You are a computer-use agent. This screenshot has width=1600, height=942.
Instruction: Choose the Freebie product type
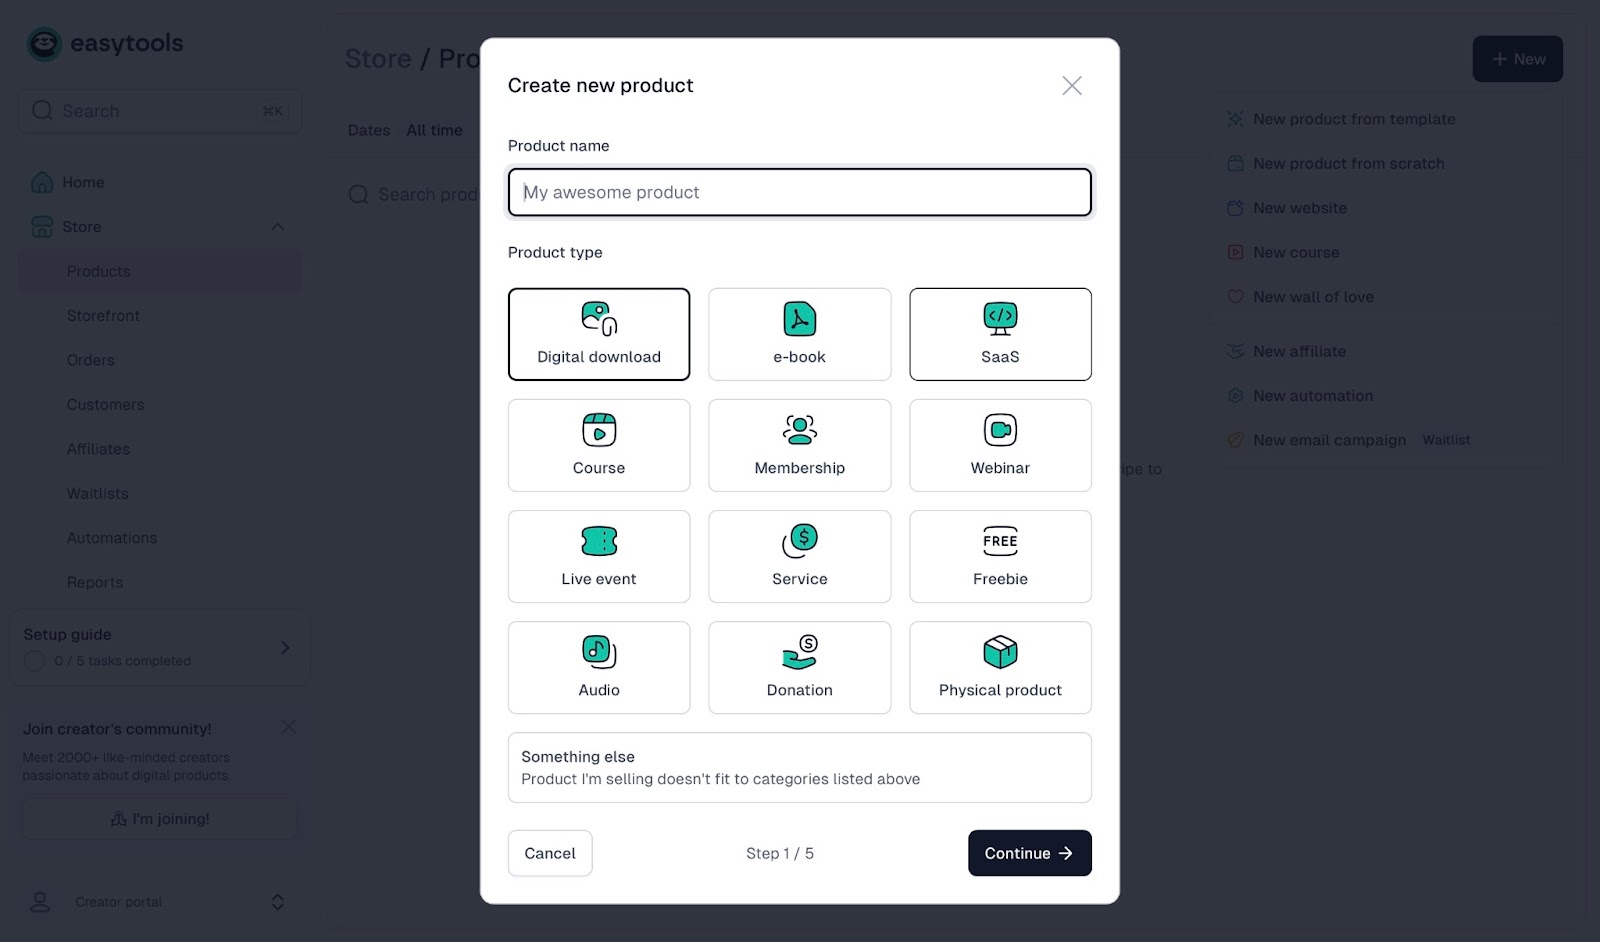pos(1000,556)
